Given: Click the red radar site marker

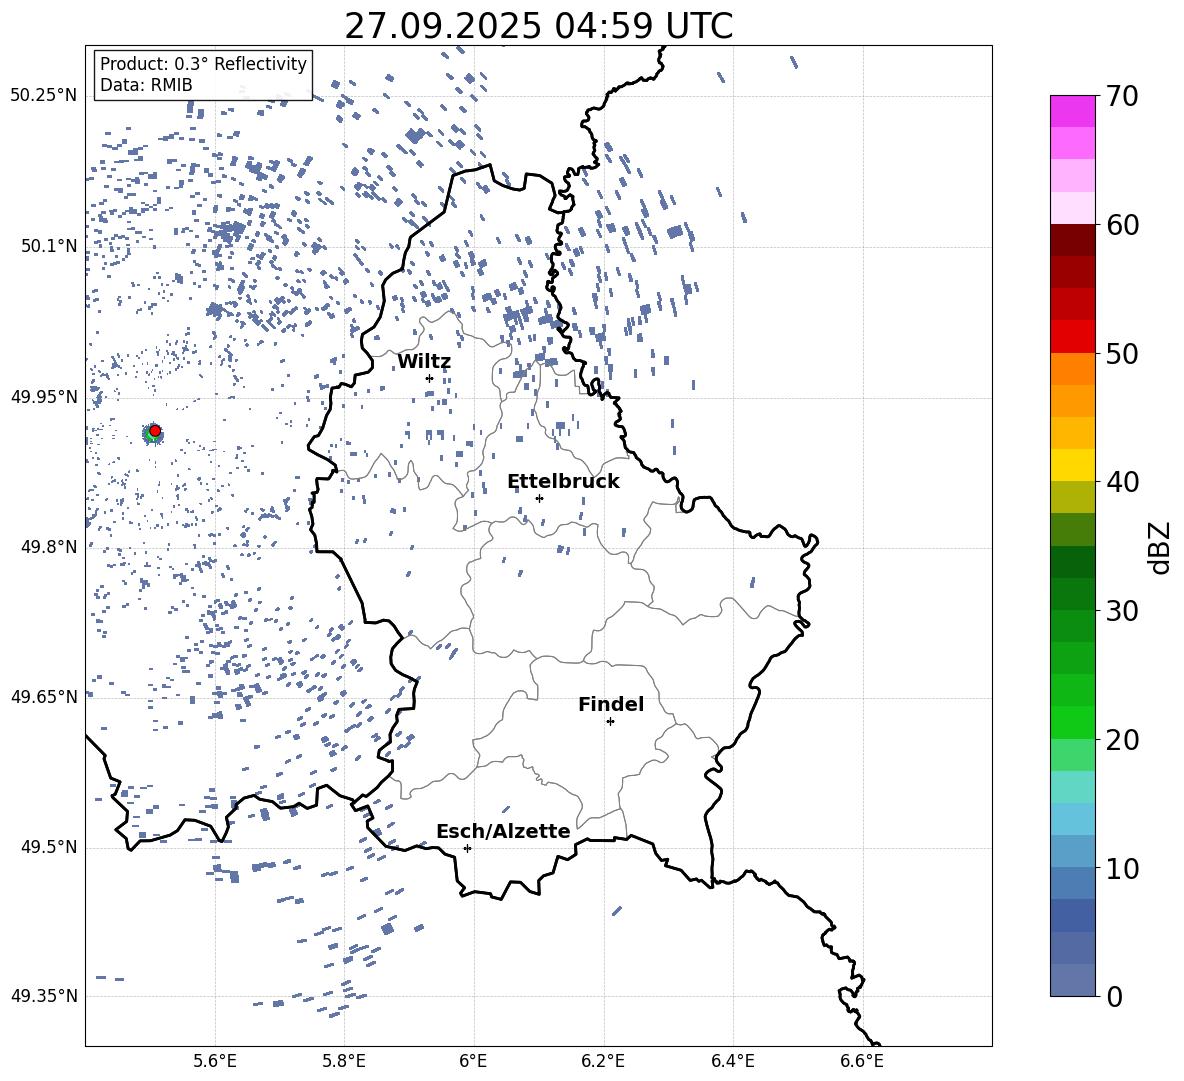Looking at the screenshot, I should 155,431.
